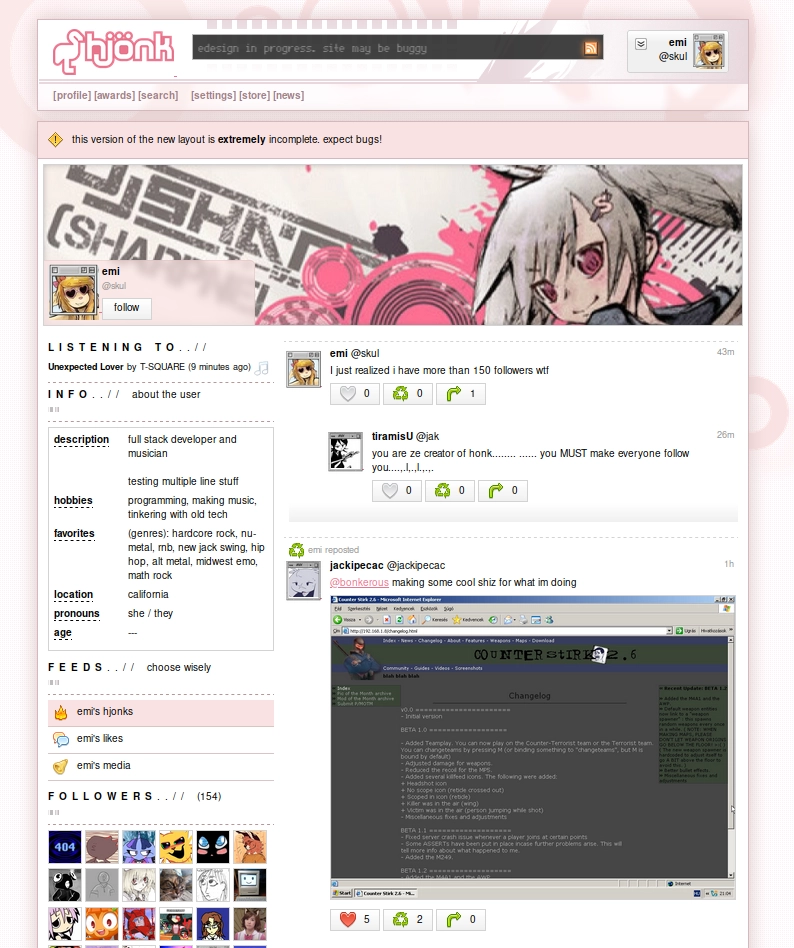Reply arrow on tiramisU's post
This screenshot has height=948, width=794.
[503, 490]
